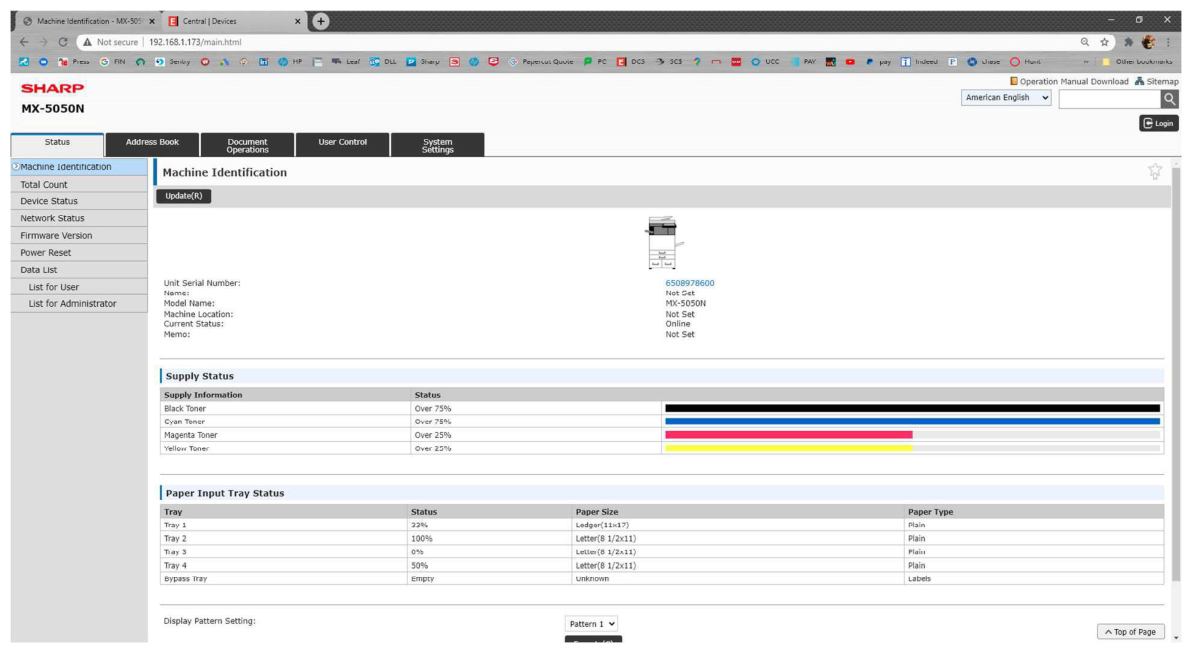Open the Document Operations tab

[247, 144]
